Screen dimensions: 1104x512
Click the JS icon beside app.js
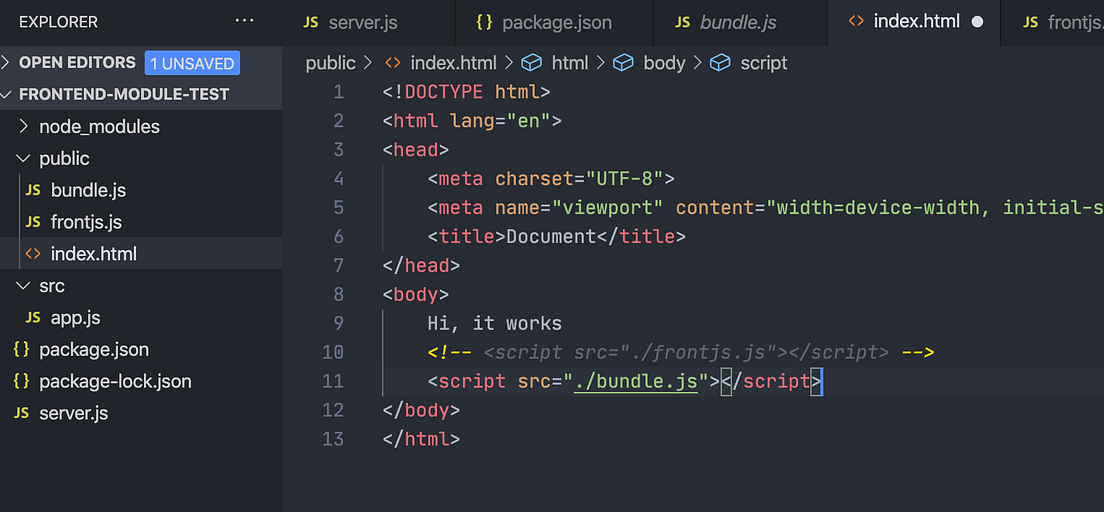click(x=32, y=318)
